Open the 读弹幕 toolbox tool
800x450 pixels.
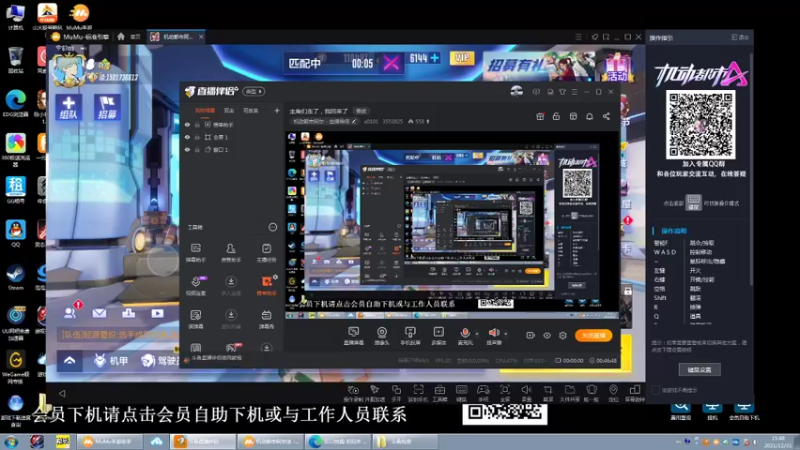pyautogui.click(x=195, y=318)
